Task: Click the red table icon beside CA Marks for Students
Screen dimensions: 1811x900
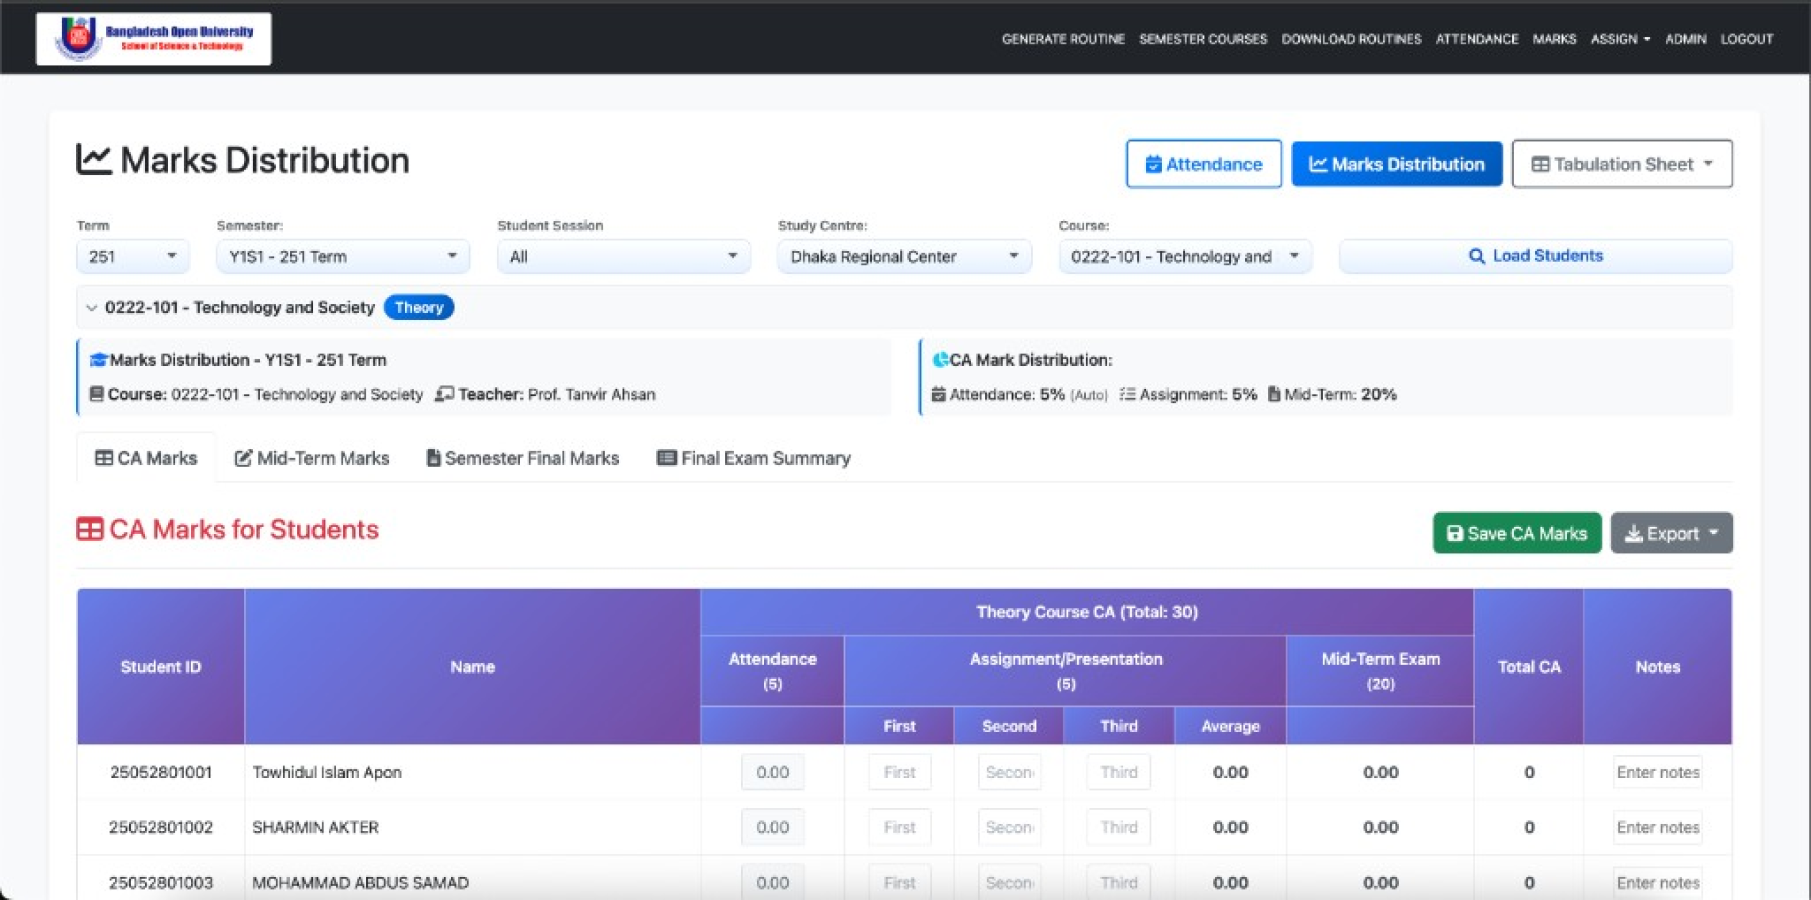Action: [90, 529]
